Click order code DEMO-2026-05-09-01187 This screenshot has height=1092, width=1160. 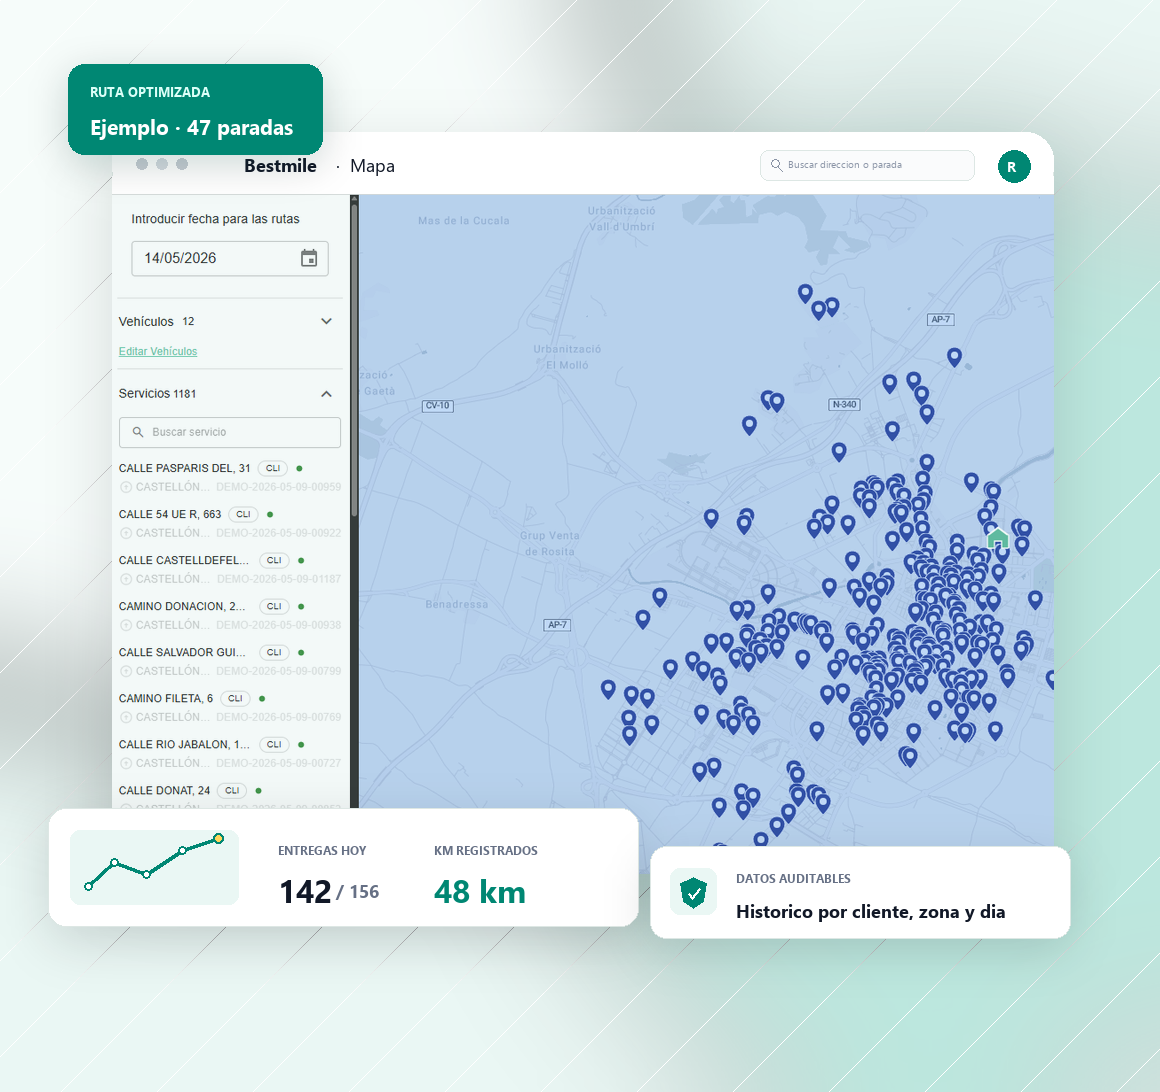[x=279, y=579]
